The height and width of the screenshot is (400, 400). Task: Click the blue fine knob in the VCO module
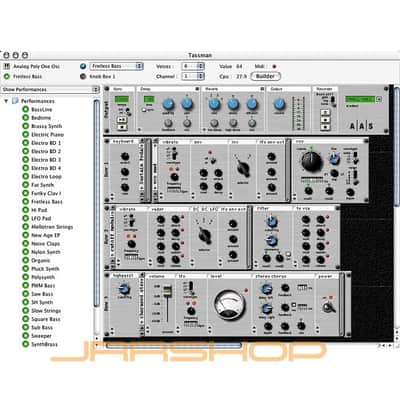point(334,159)
